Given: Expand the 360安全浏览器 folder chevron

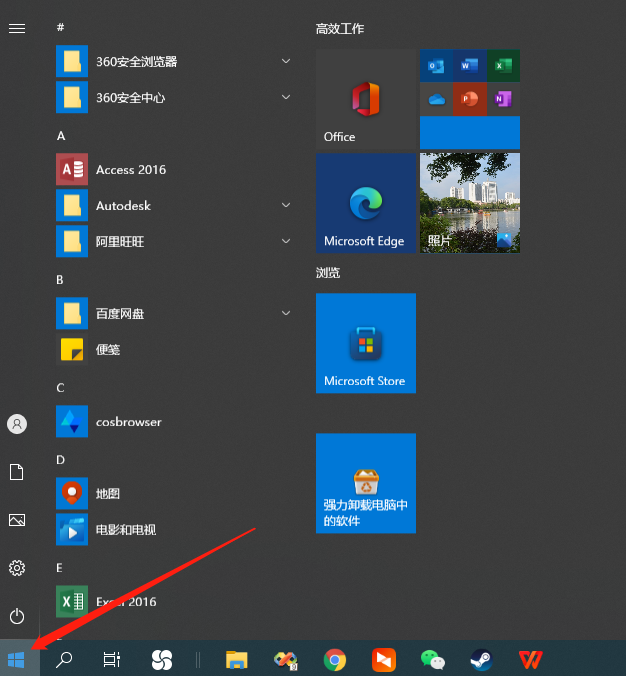Looking at the screenshot, I should pos(286,61).
